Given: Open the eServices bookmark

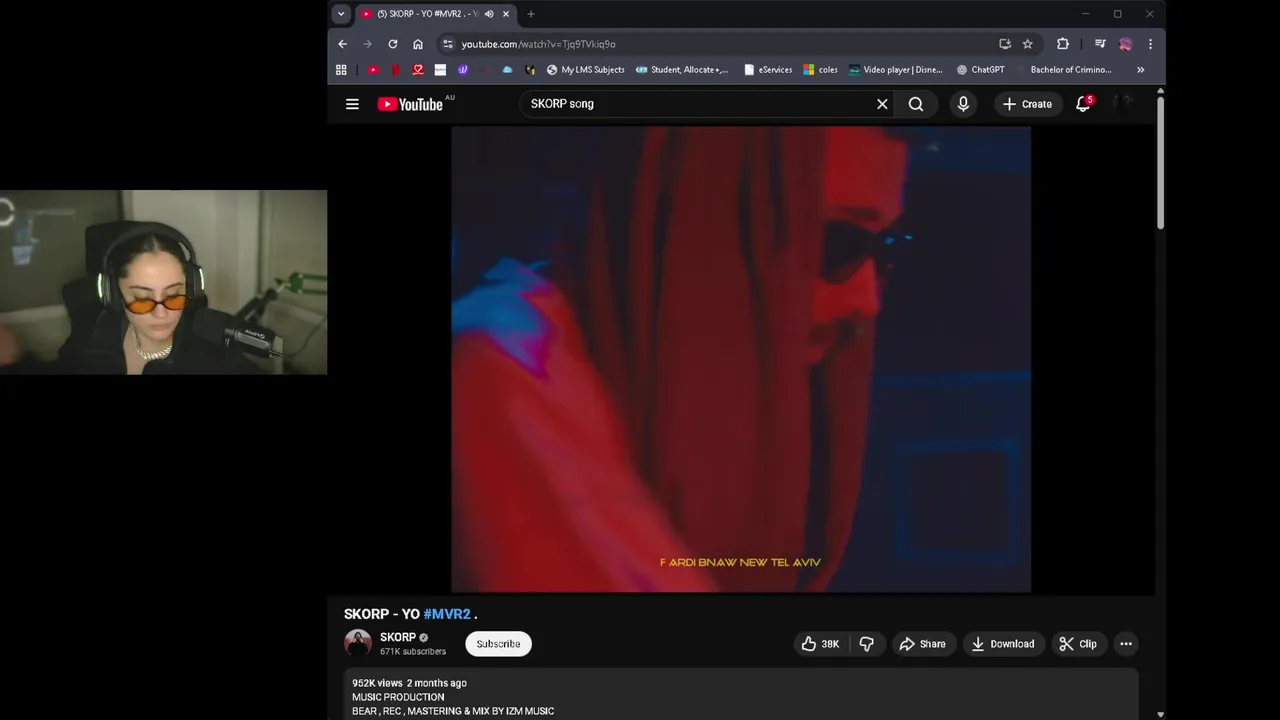Looking at the screenshot, I should [x=768, y=70].
